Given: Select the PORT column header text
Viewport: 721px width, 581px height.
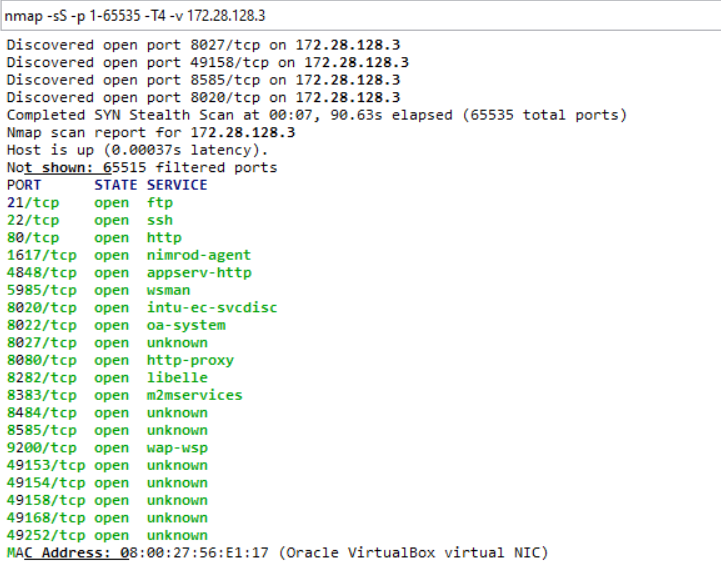Looking at the screenshot, I should tap(24, 185).
